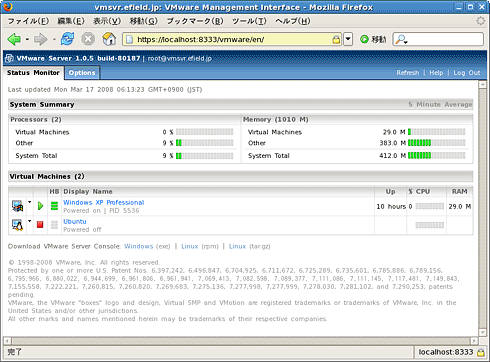The width and height of the screenshot is (490, 362).
Task: Click the "Powered off" status text
Action: coord(82,230)
